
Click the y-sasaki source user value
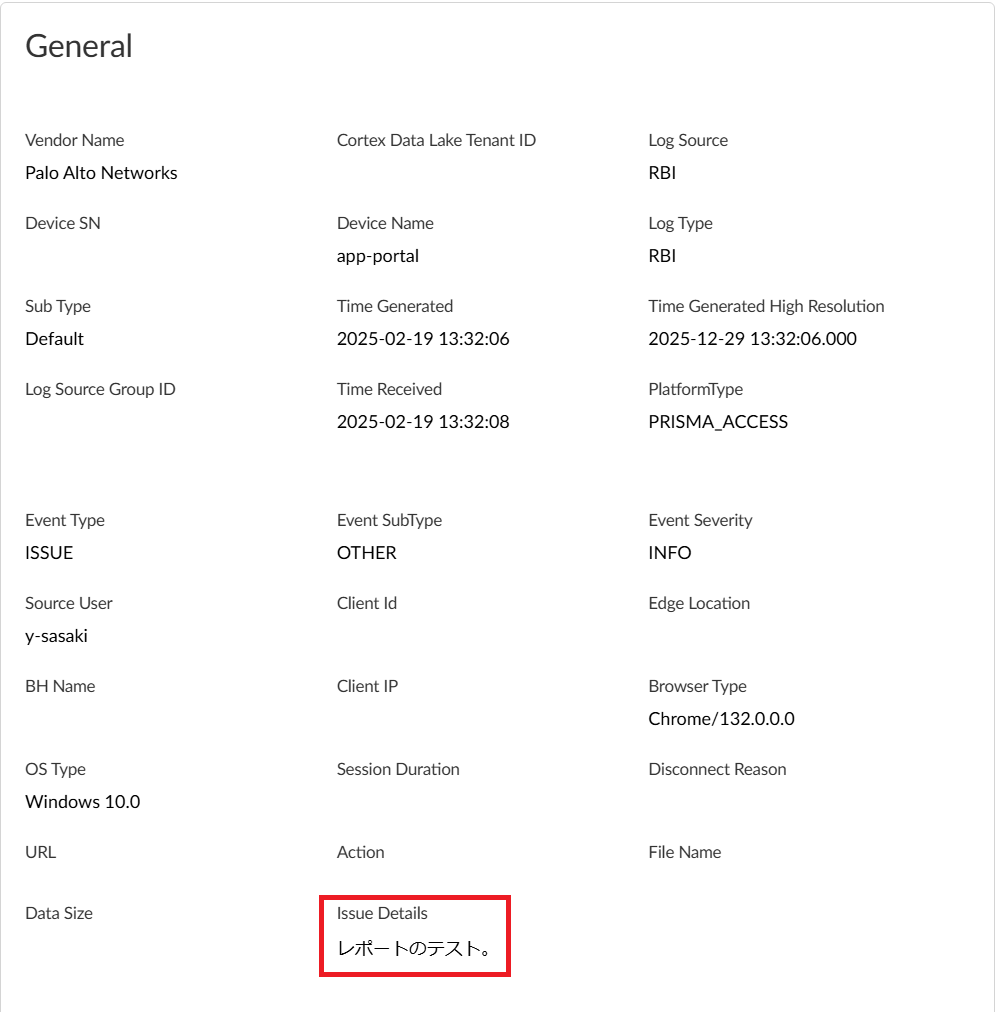tap(56, 636)
